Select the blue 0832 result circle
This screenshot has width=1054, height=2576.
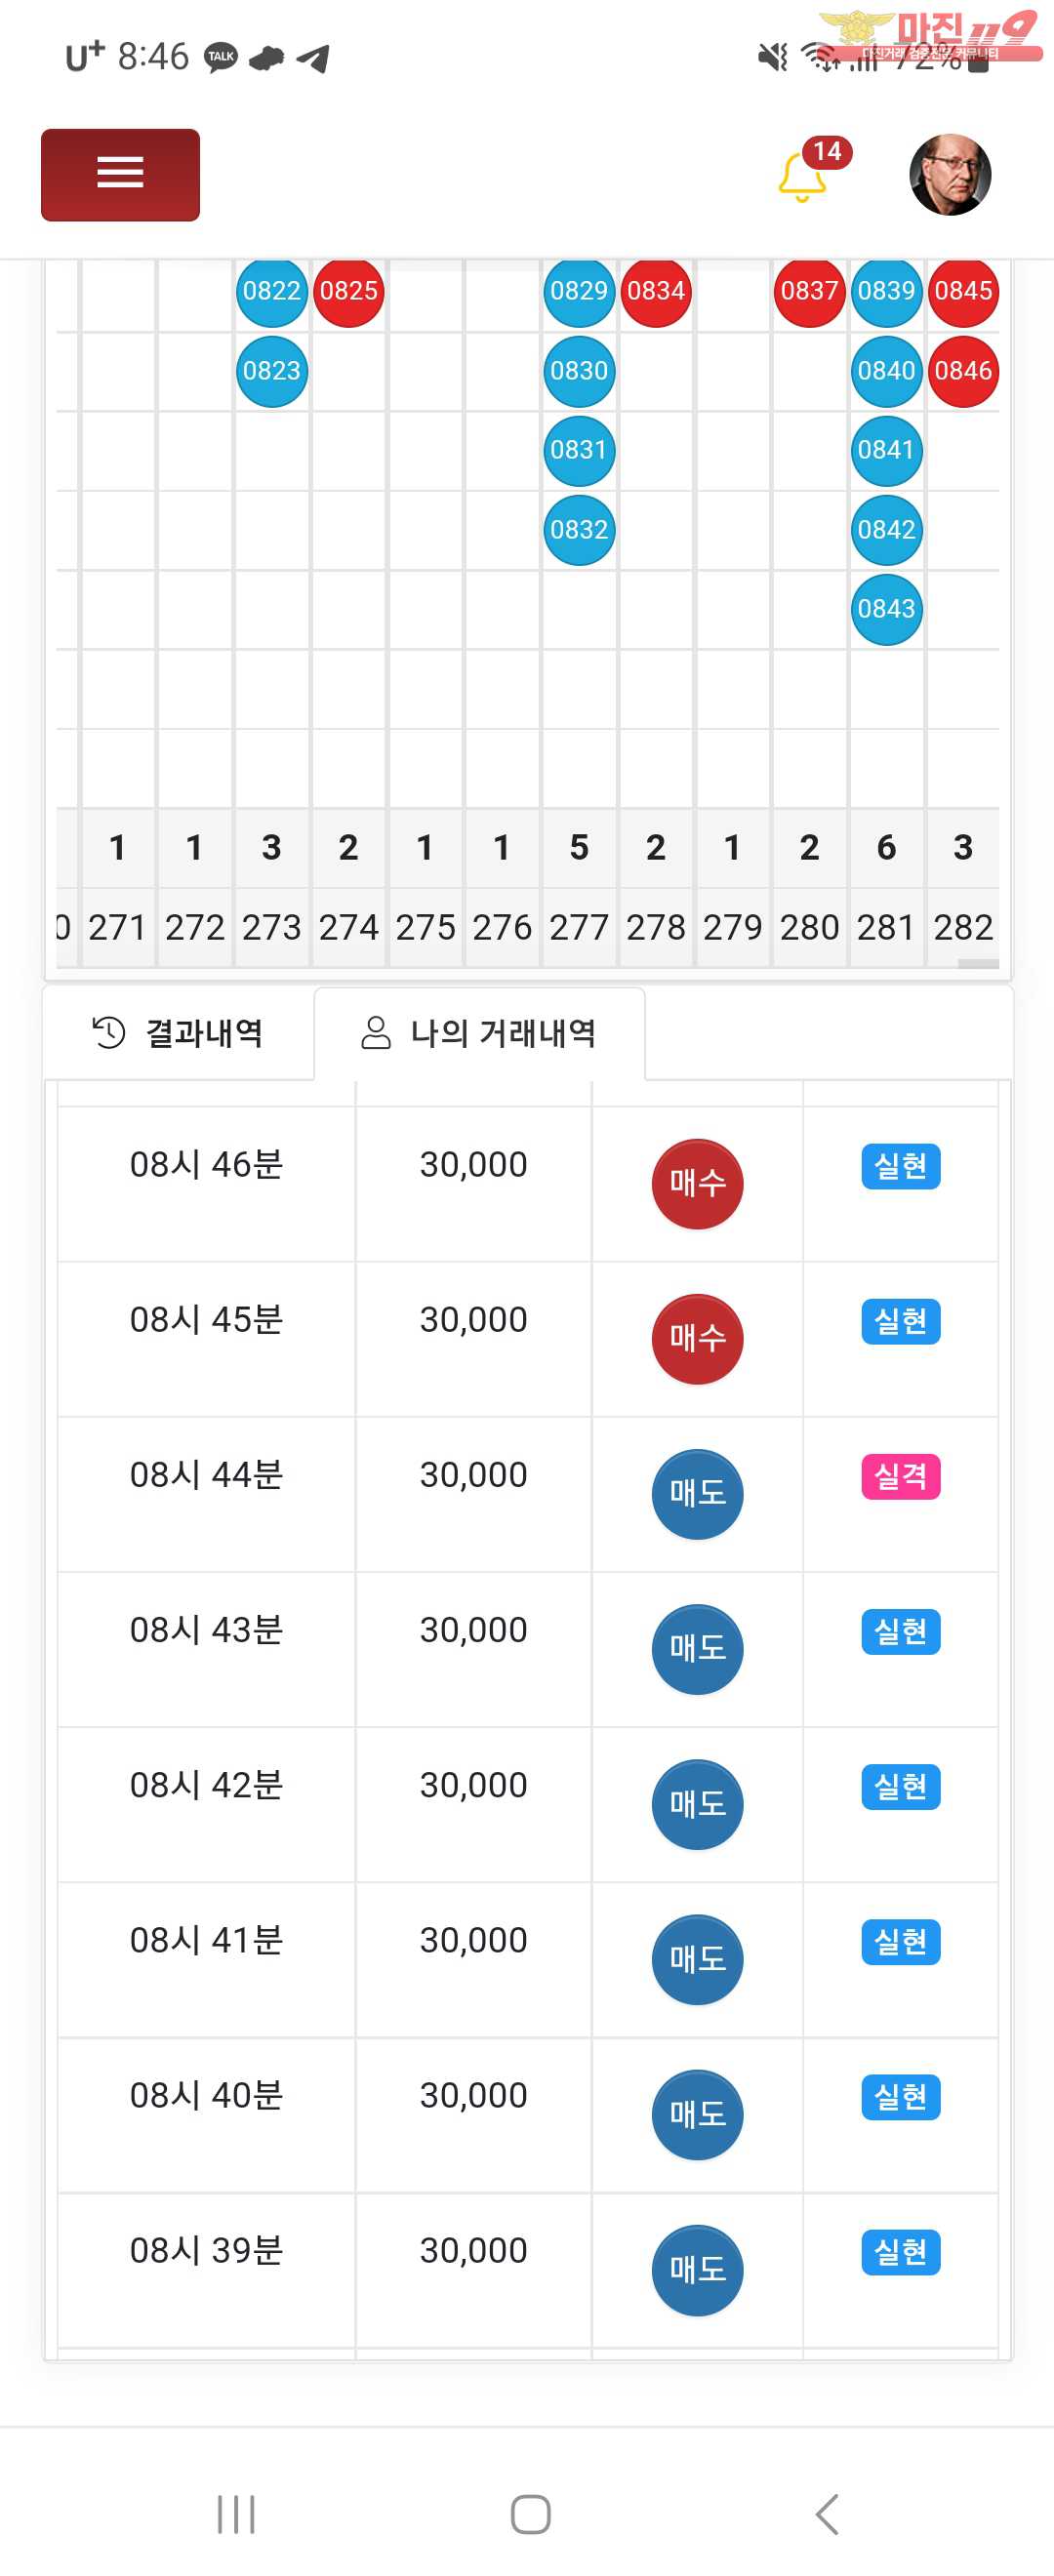[x=579, y=530]
